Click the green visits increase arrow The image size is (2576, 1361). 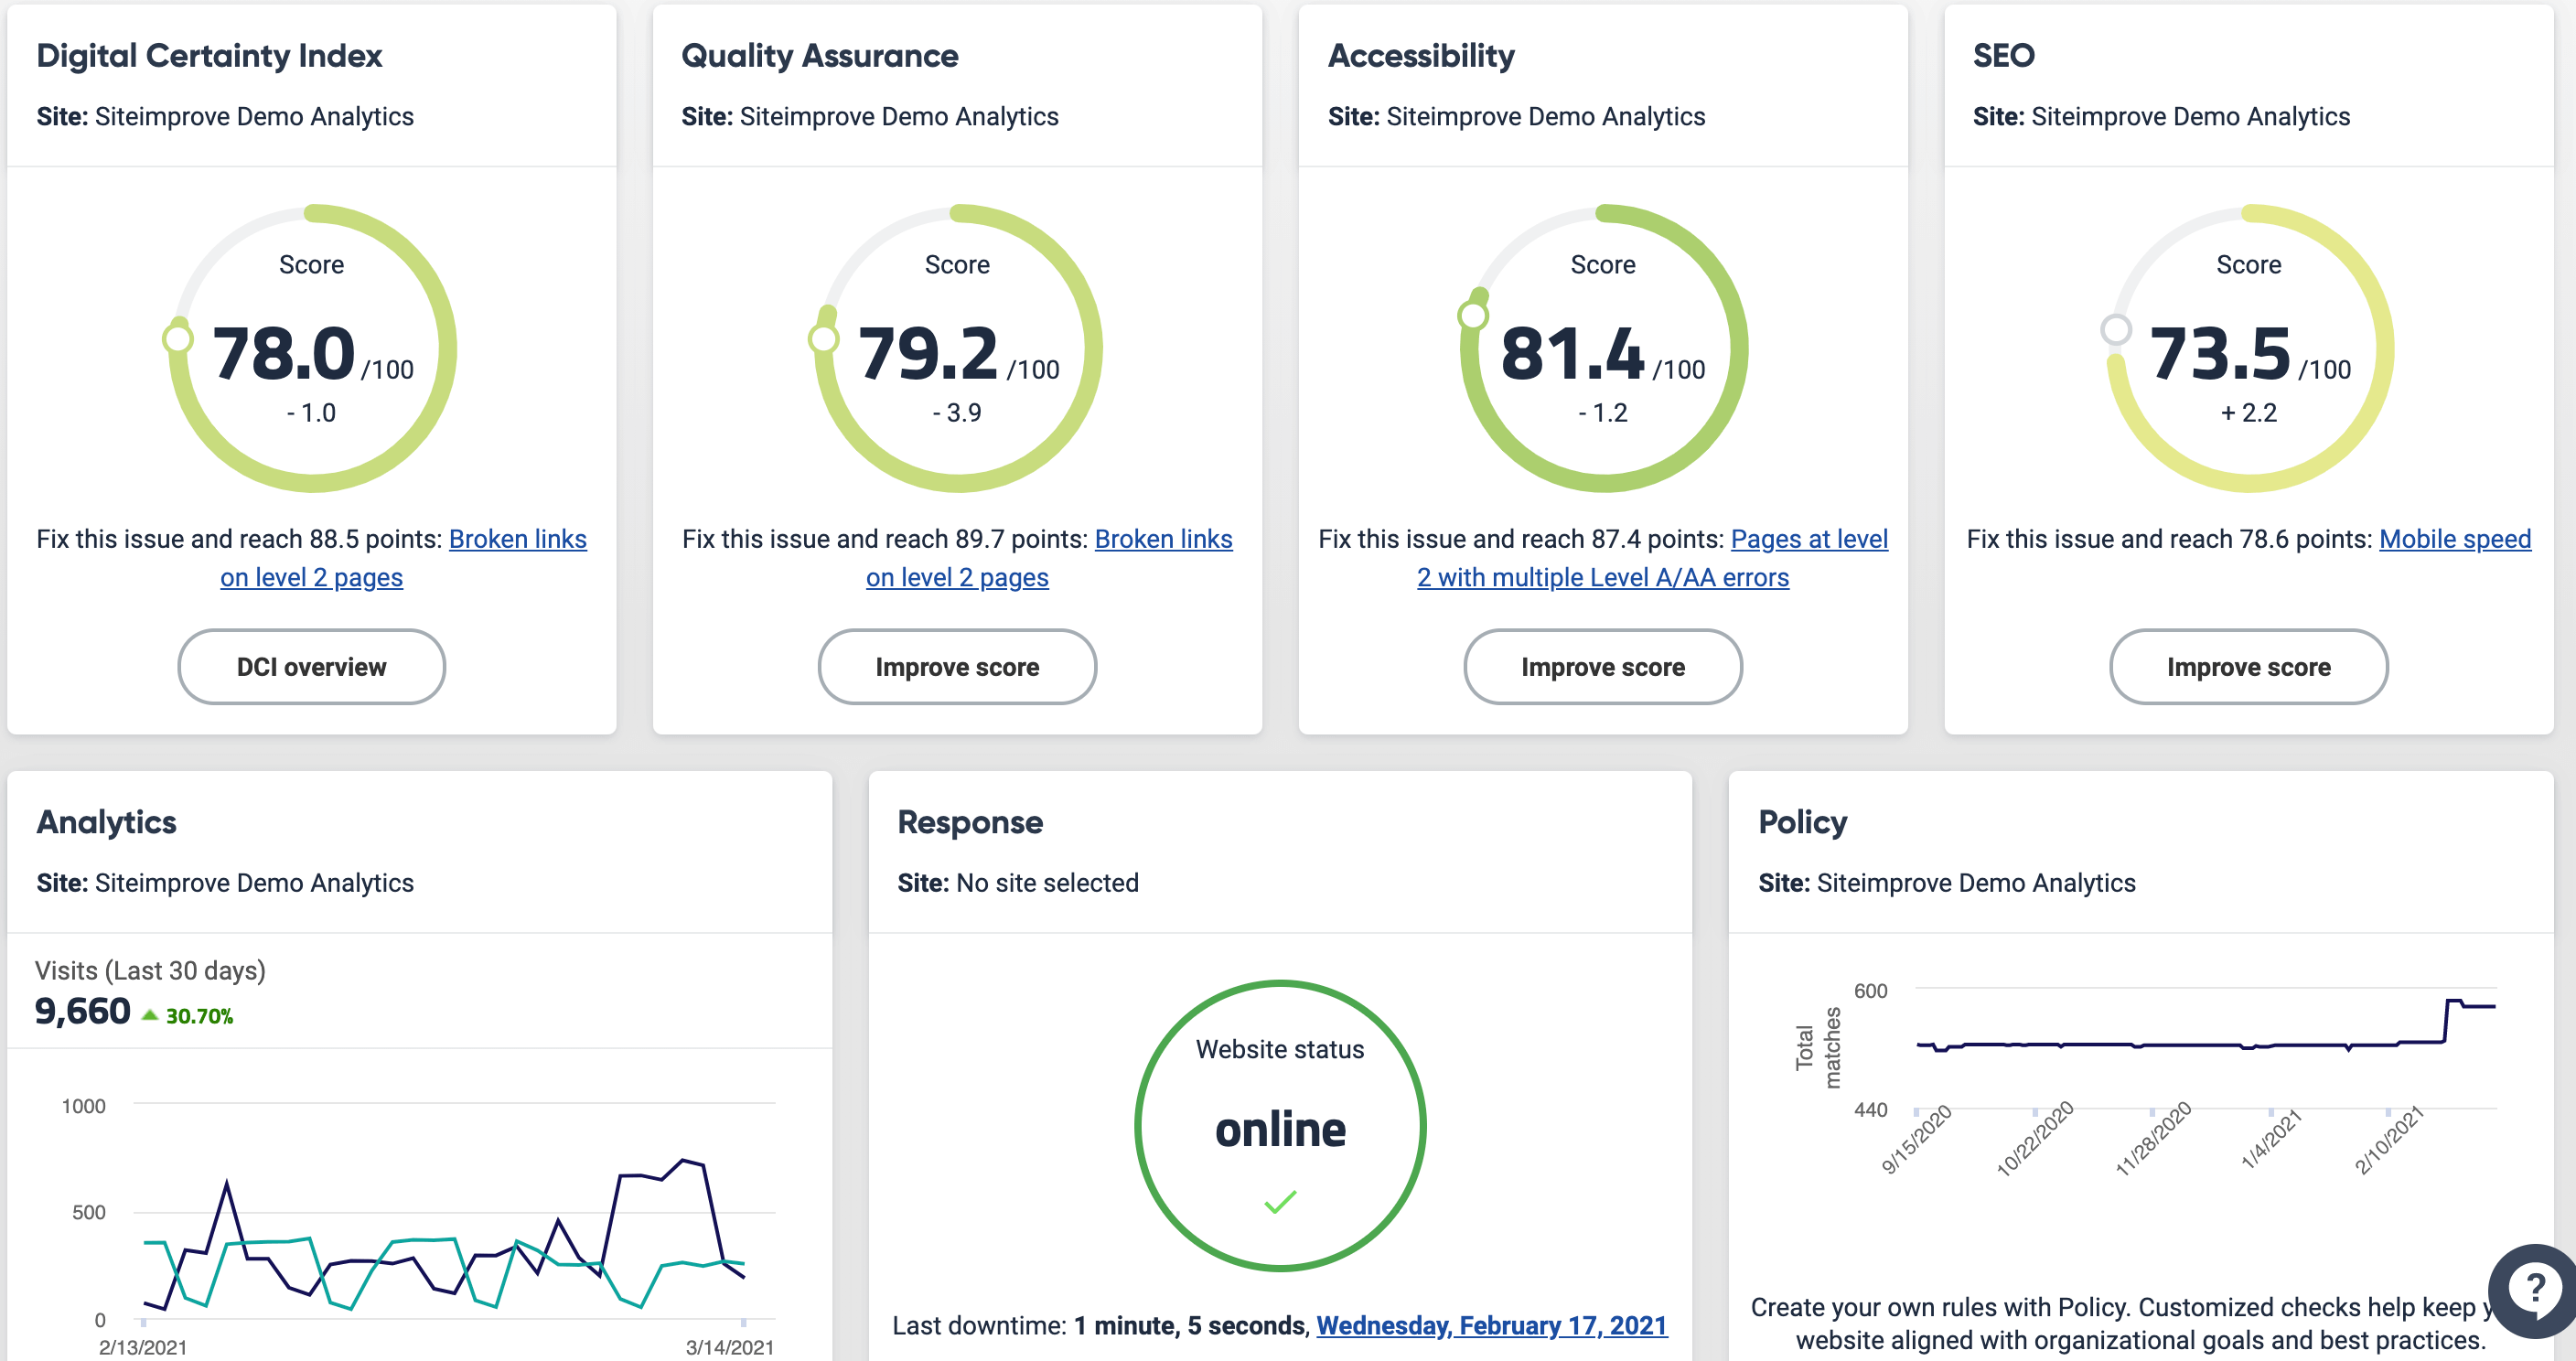pos(150,1015)
